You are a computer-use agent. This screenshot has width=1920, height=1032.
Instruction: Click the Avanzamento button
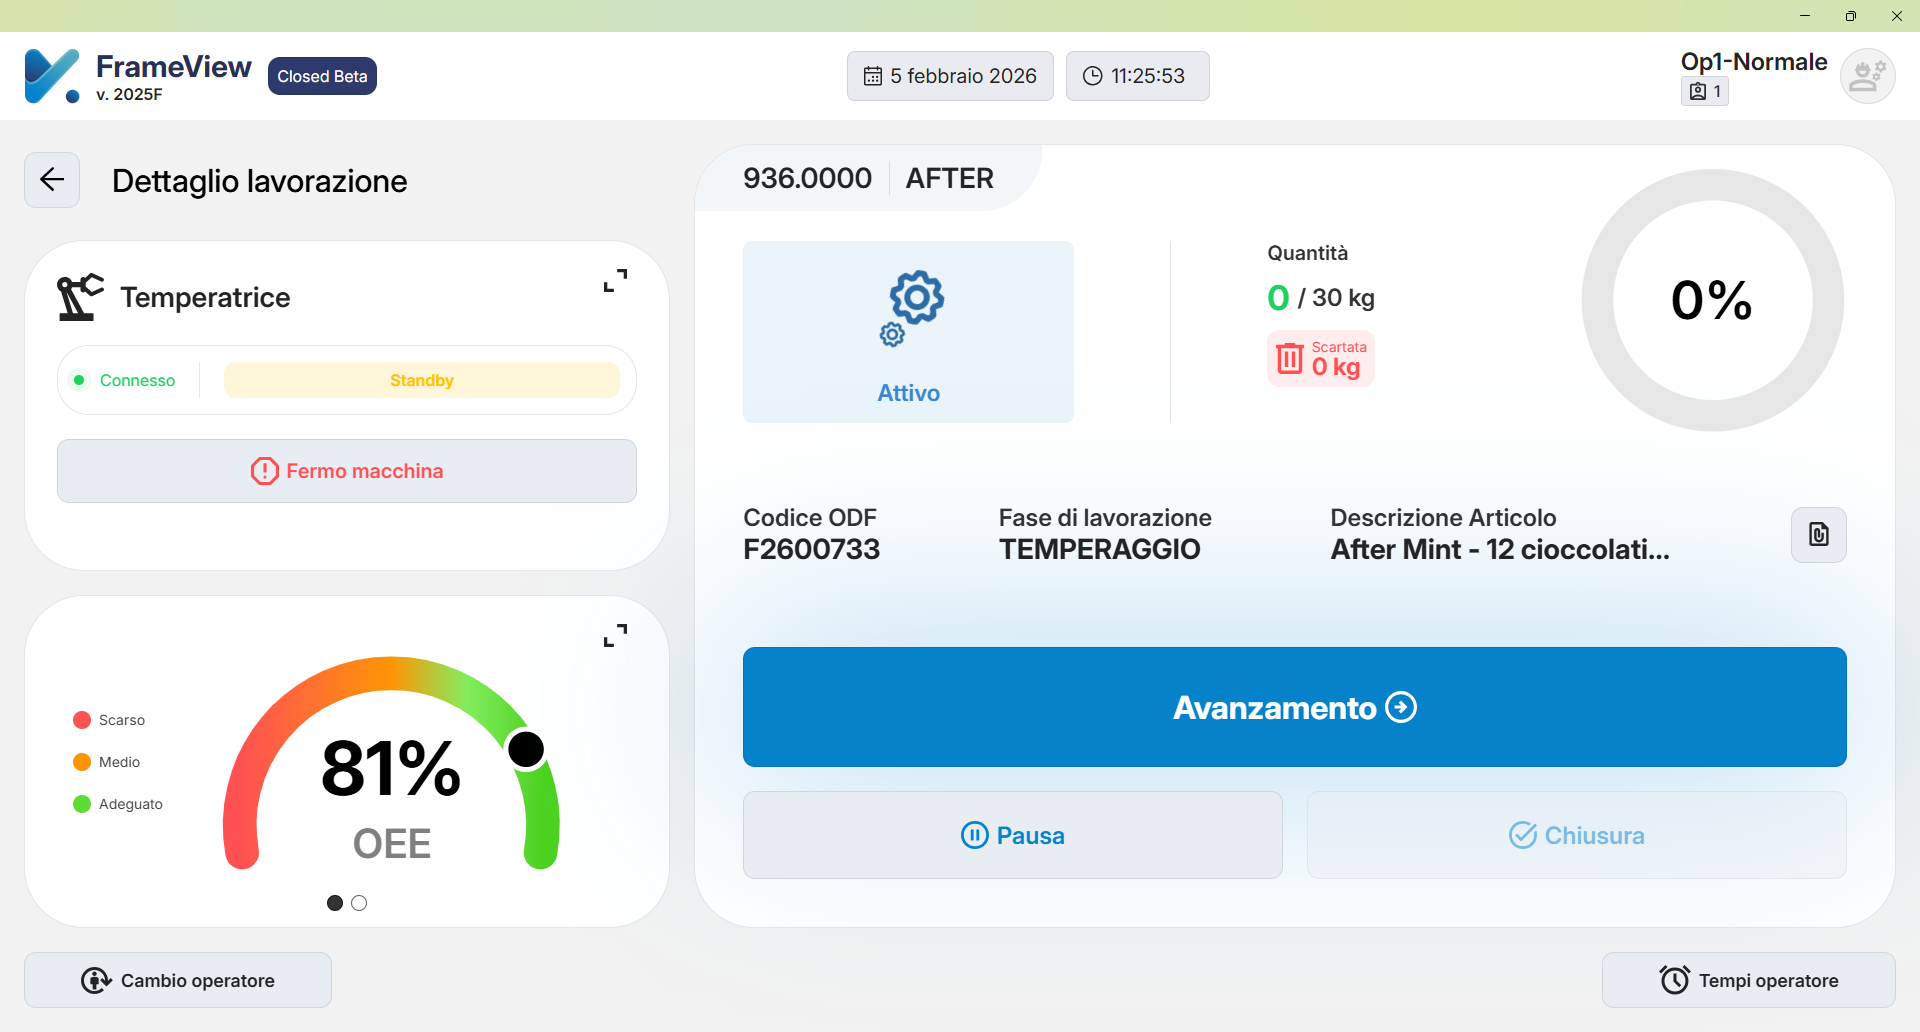1294,707
